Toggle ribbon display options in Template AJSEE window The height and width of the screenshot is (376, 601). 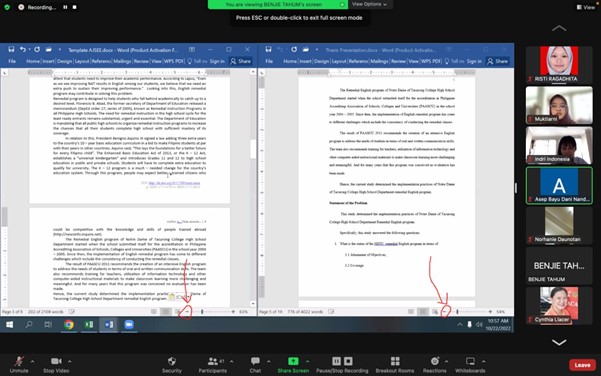[192, 49]
